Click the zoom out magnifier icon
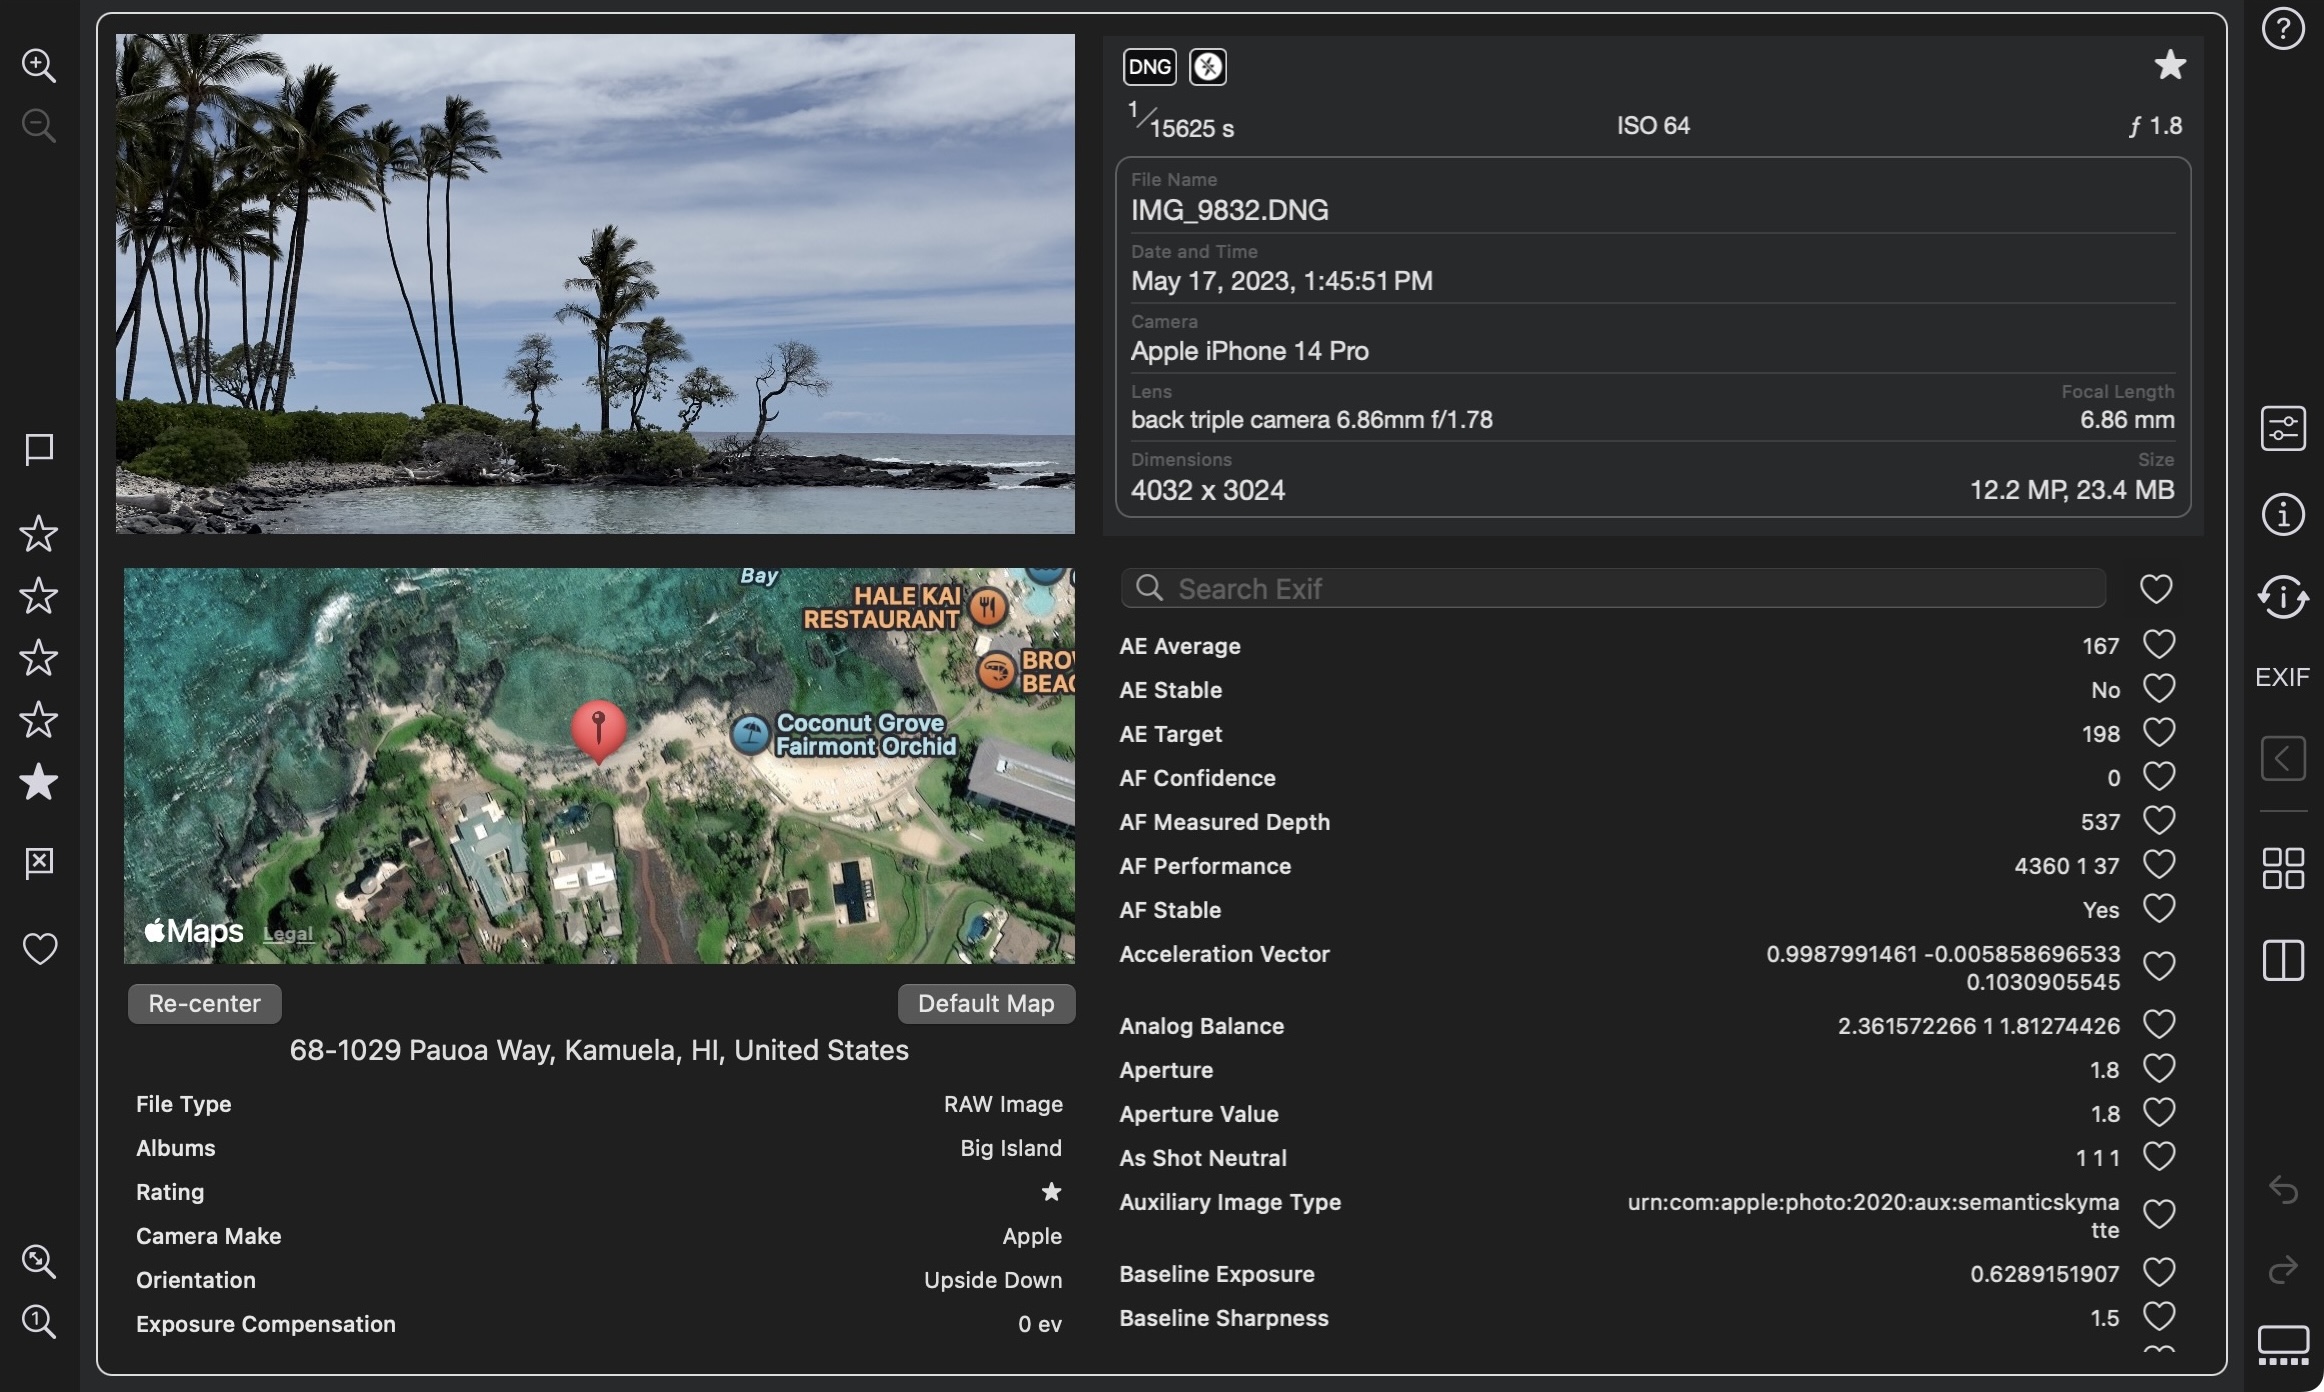Viewport: 2324px width, 1392px height. [38, 126]
